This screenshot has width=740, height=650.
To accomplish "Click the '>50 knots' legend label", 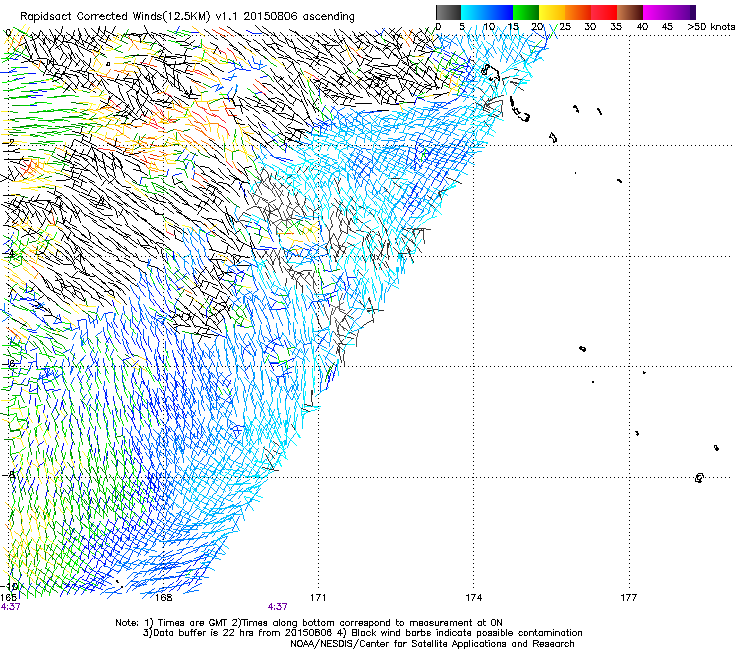I will [x=711, y=27].
